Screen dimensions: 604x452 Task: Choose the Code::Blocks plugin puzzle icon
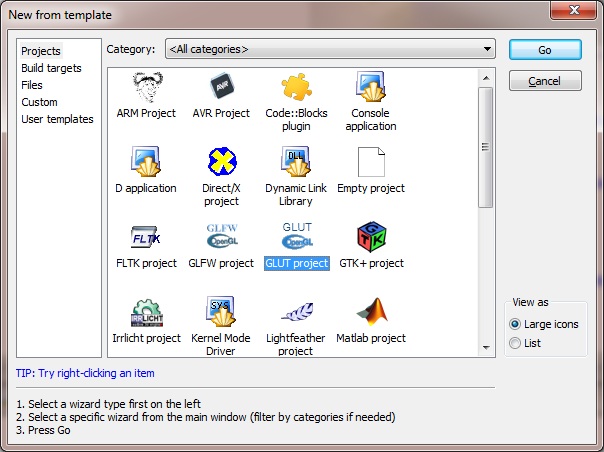(x=296, y=87)
